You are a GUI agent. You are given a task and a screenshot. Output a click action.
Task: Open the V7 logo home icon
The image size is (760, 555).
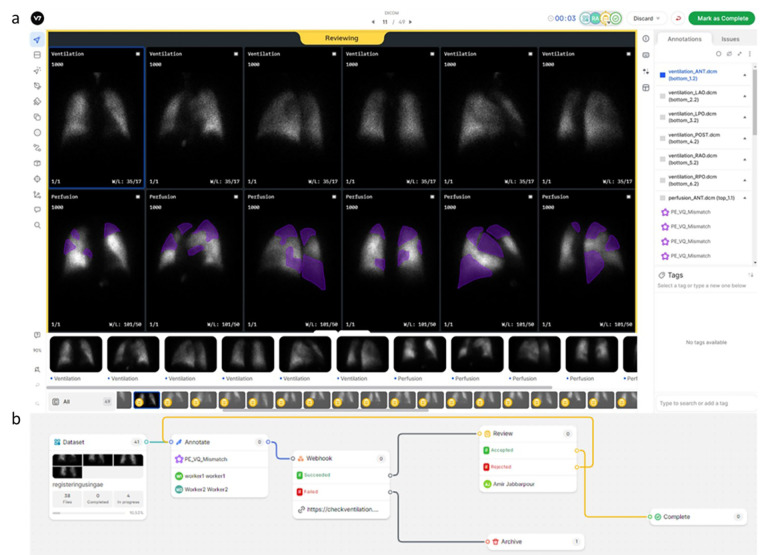point(37,18)
